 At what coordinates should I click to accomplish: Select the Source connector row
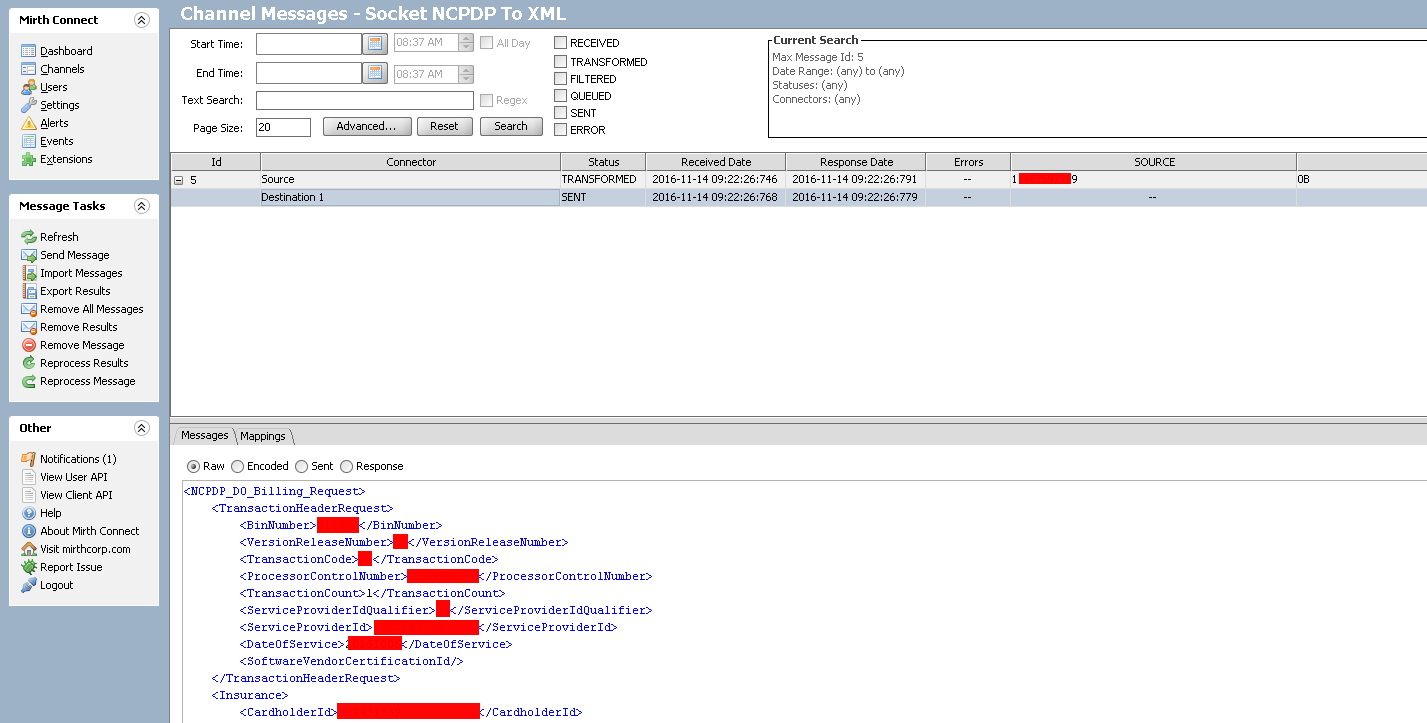[799, 180]
